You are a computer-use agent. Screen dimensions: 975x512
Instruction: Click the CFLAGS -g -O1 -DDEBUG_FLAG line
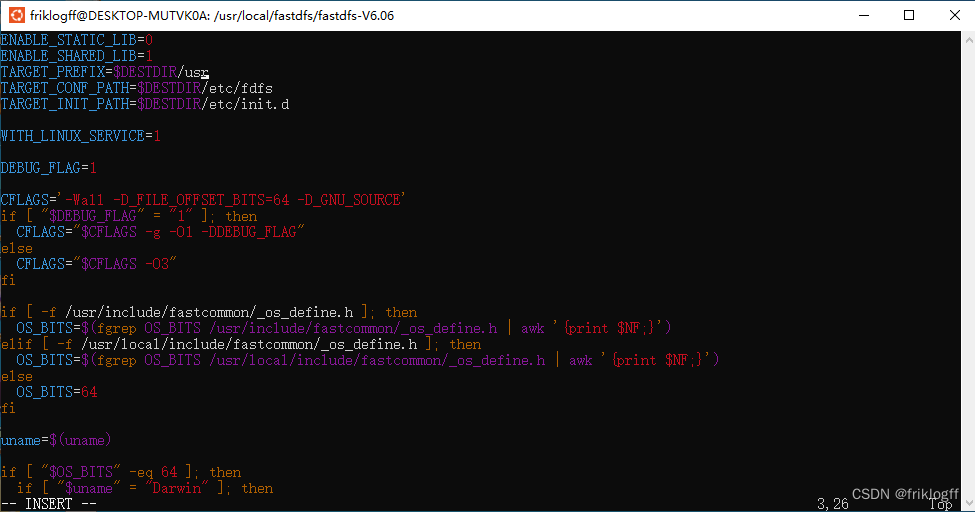[160, 232]
